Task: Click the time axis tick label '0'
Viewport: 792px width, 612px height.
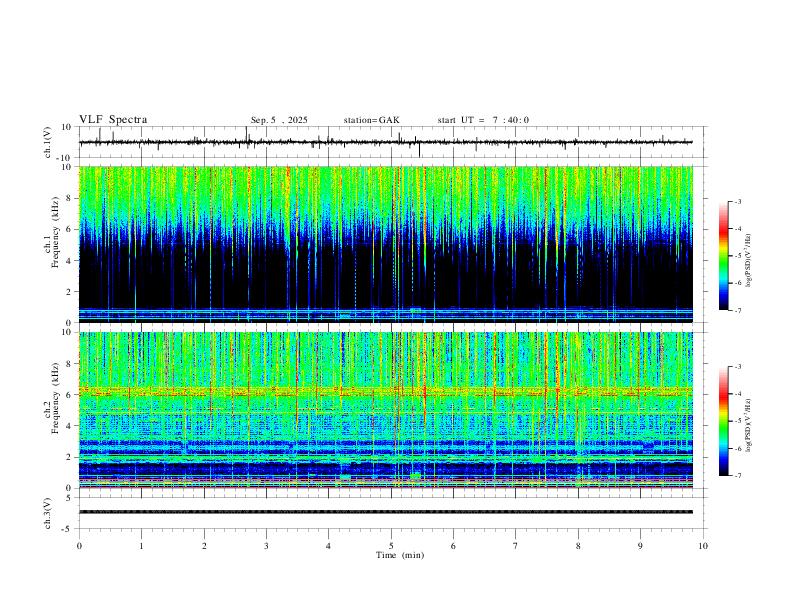Action: point(79,546)
